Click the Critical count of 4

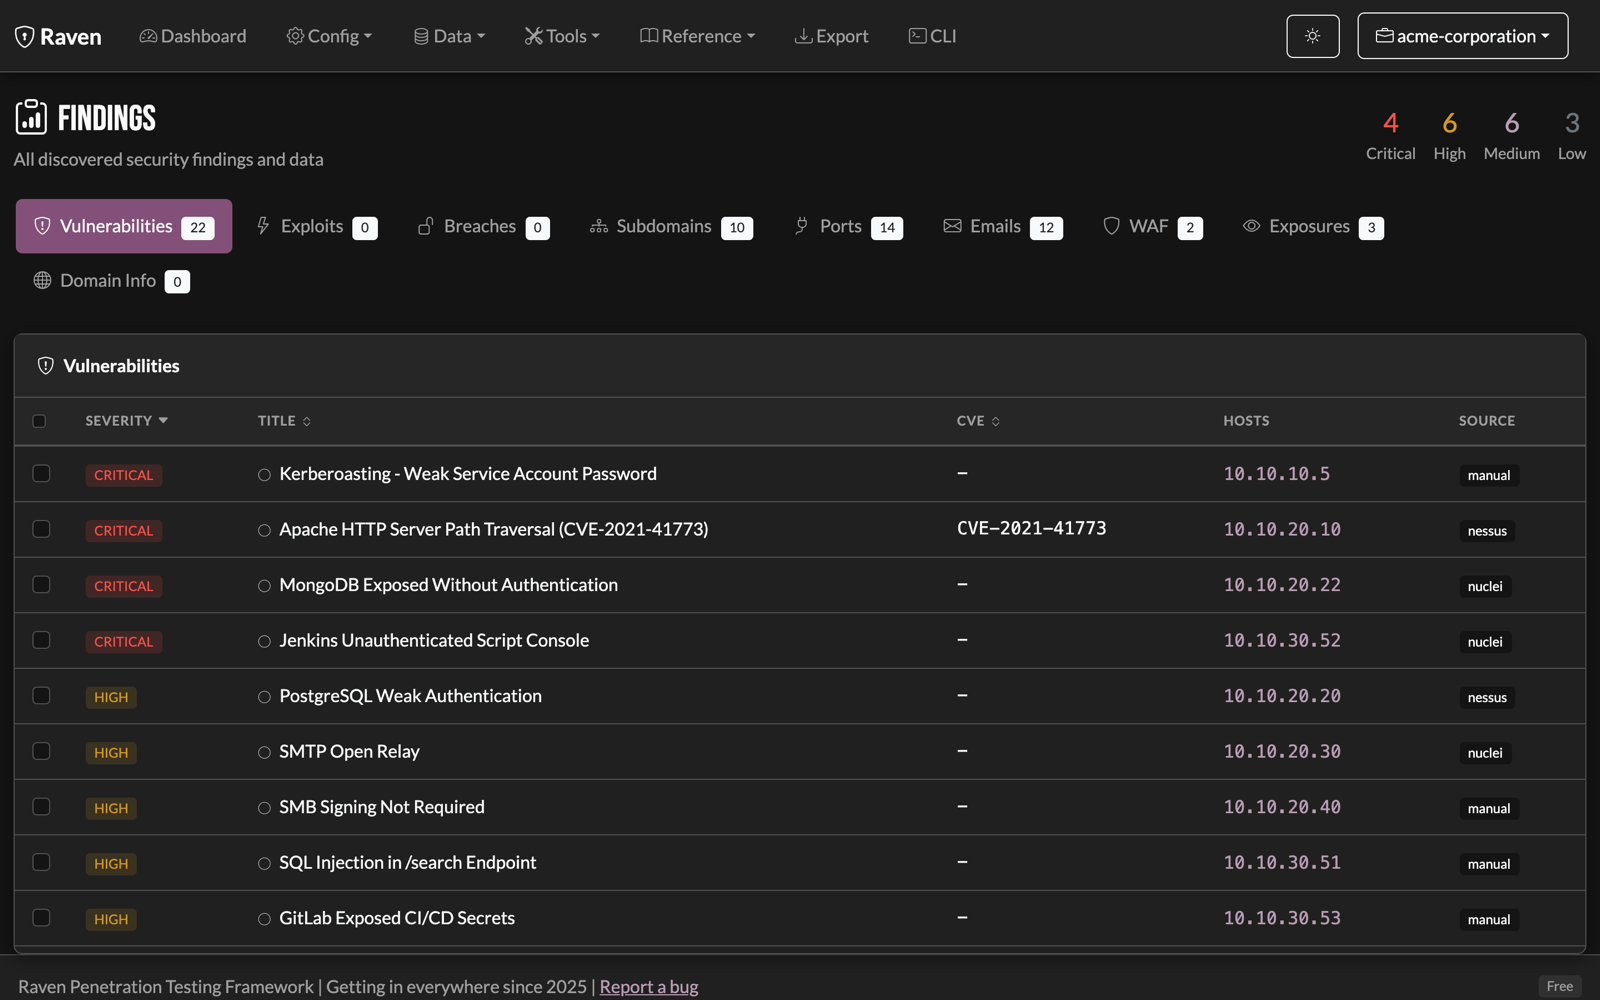(x=1390, y=123)
